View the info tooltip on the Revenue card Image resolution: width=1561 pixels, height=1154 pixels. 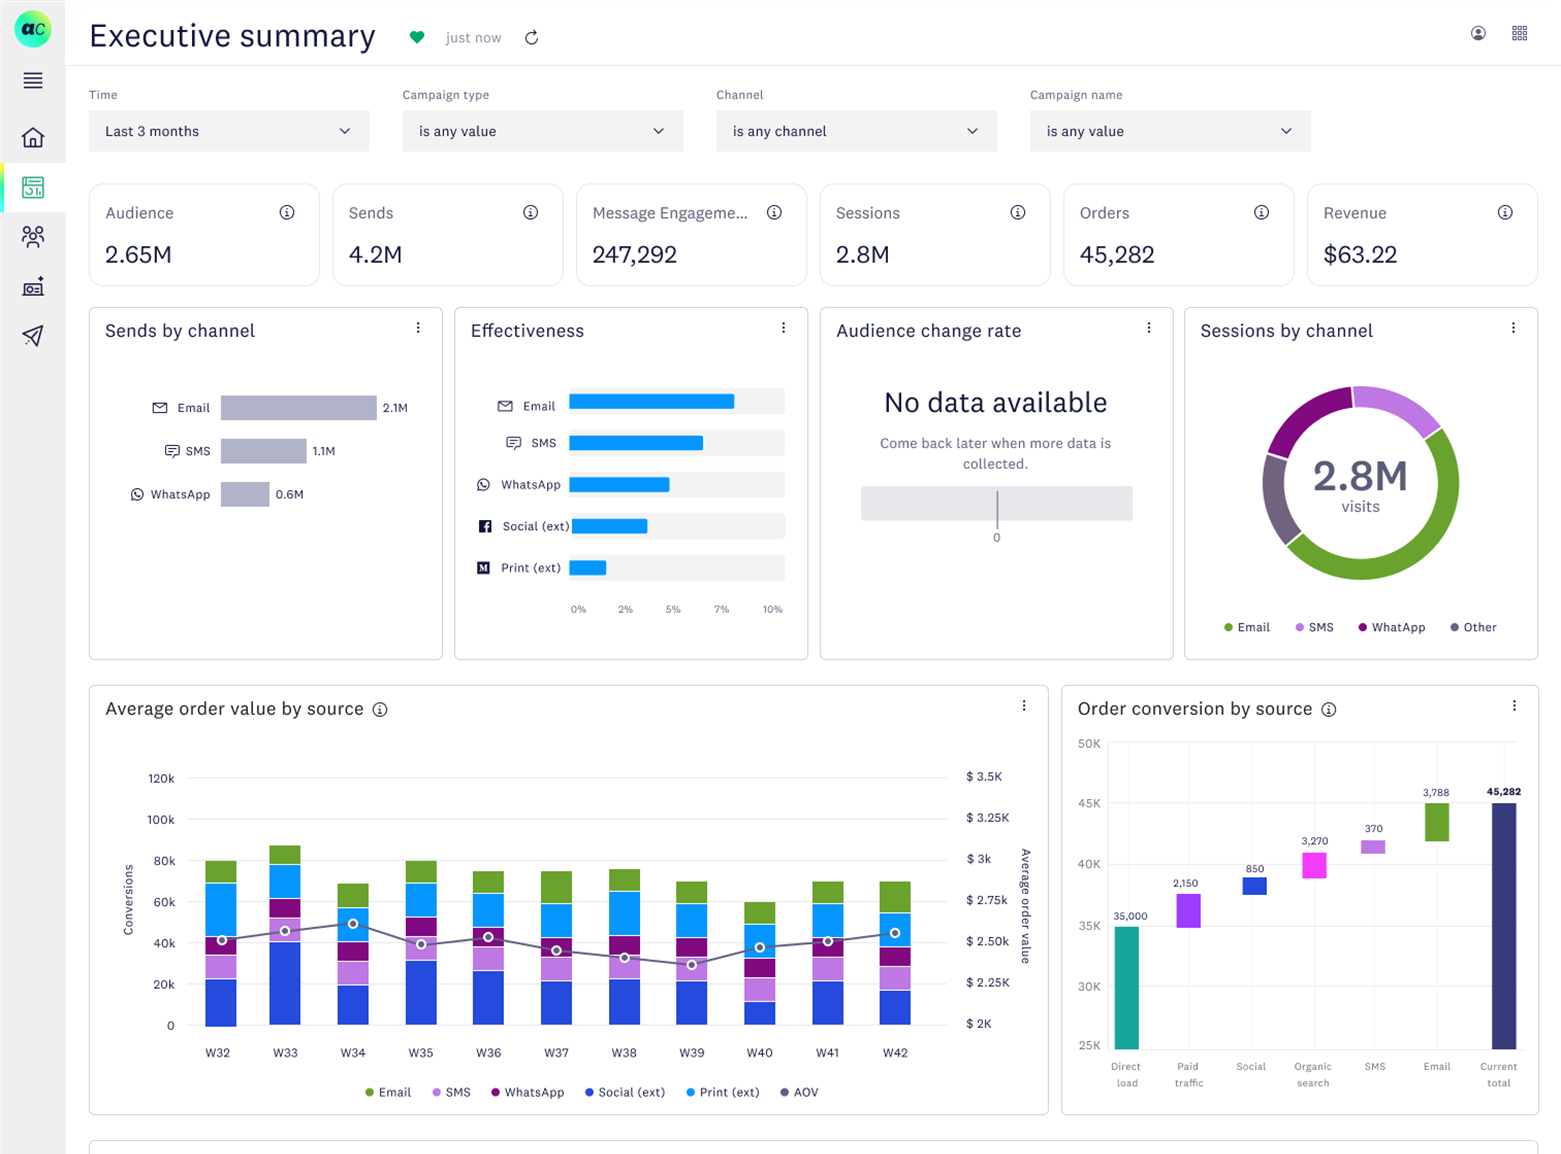[x=1507, y=212]
